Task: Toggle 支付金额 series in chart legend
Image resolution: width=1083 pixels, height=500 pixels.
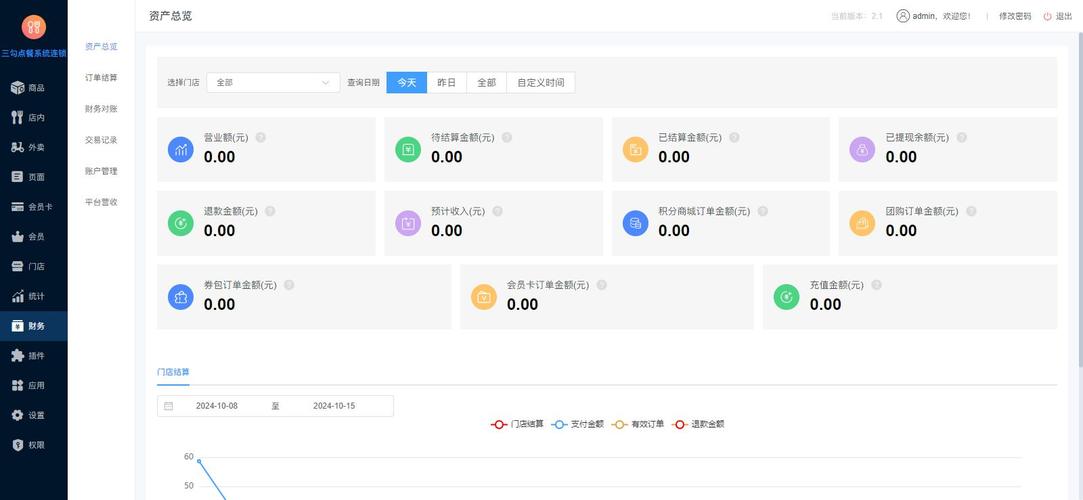Action: [577, 424]
